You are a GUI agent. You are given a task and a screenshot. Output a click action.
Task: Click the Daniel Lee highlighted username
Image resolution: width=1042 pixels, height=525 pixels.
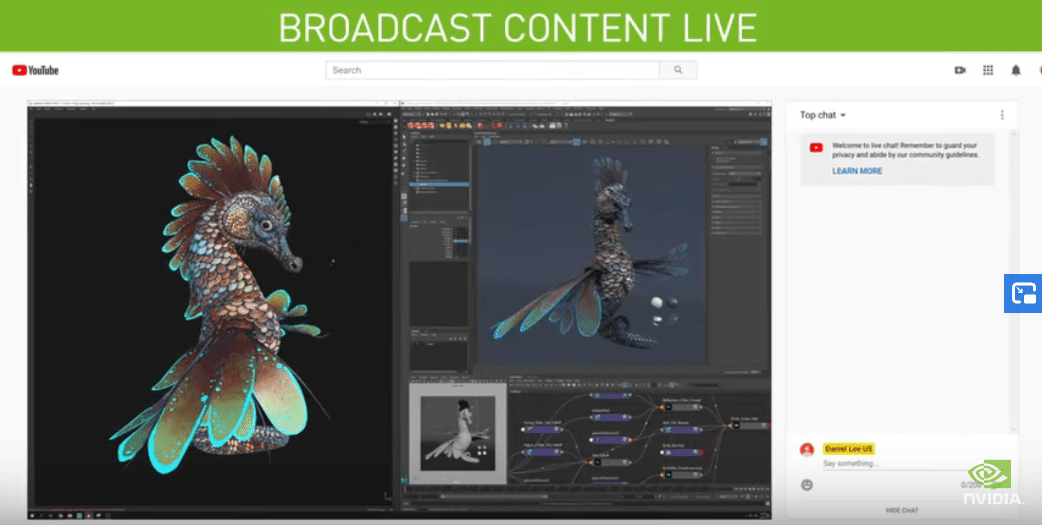click(848, 448)
